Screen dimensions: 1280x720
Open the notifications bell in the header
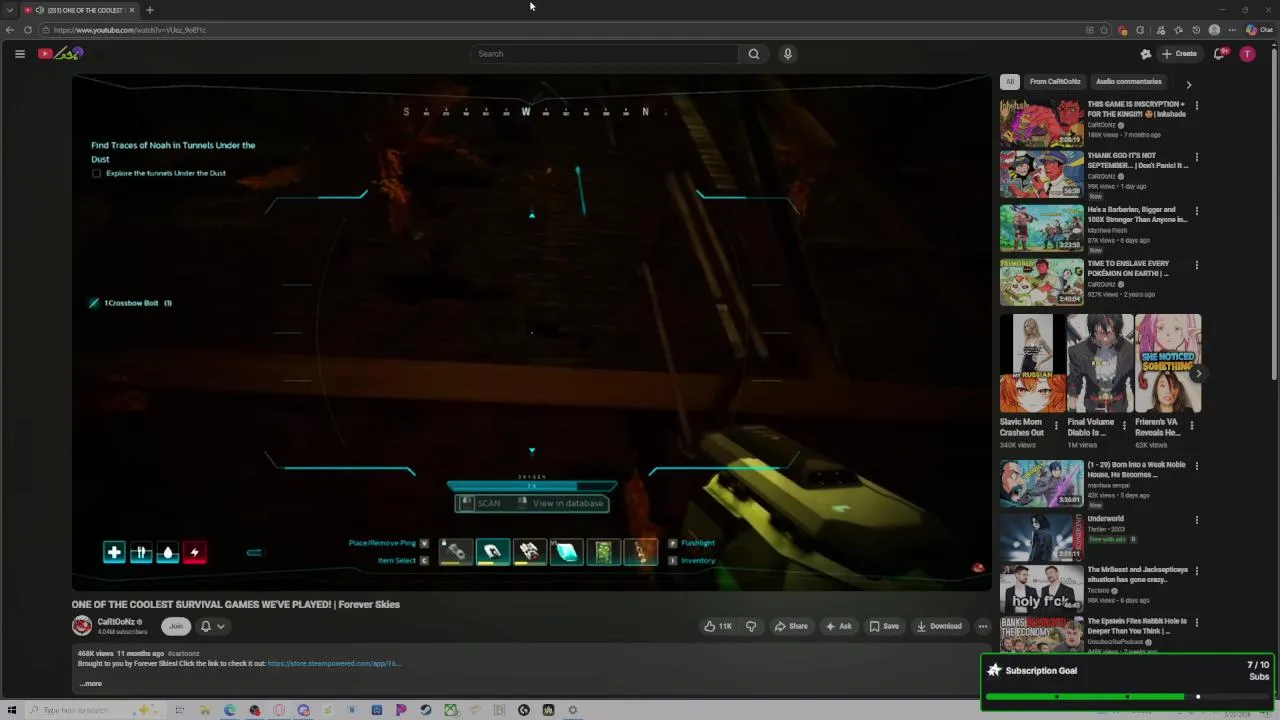click(x=1219, y=54)
